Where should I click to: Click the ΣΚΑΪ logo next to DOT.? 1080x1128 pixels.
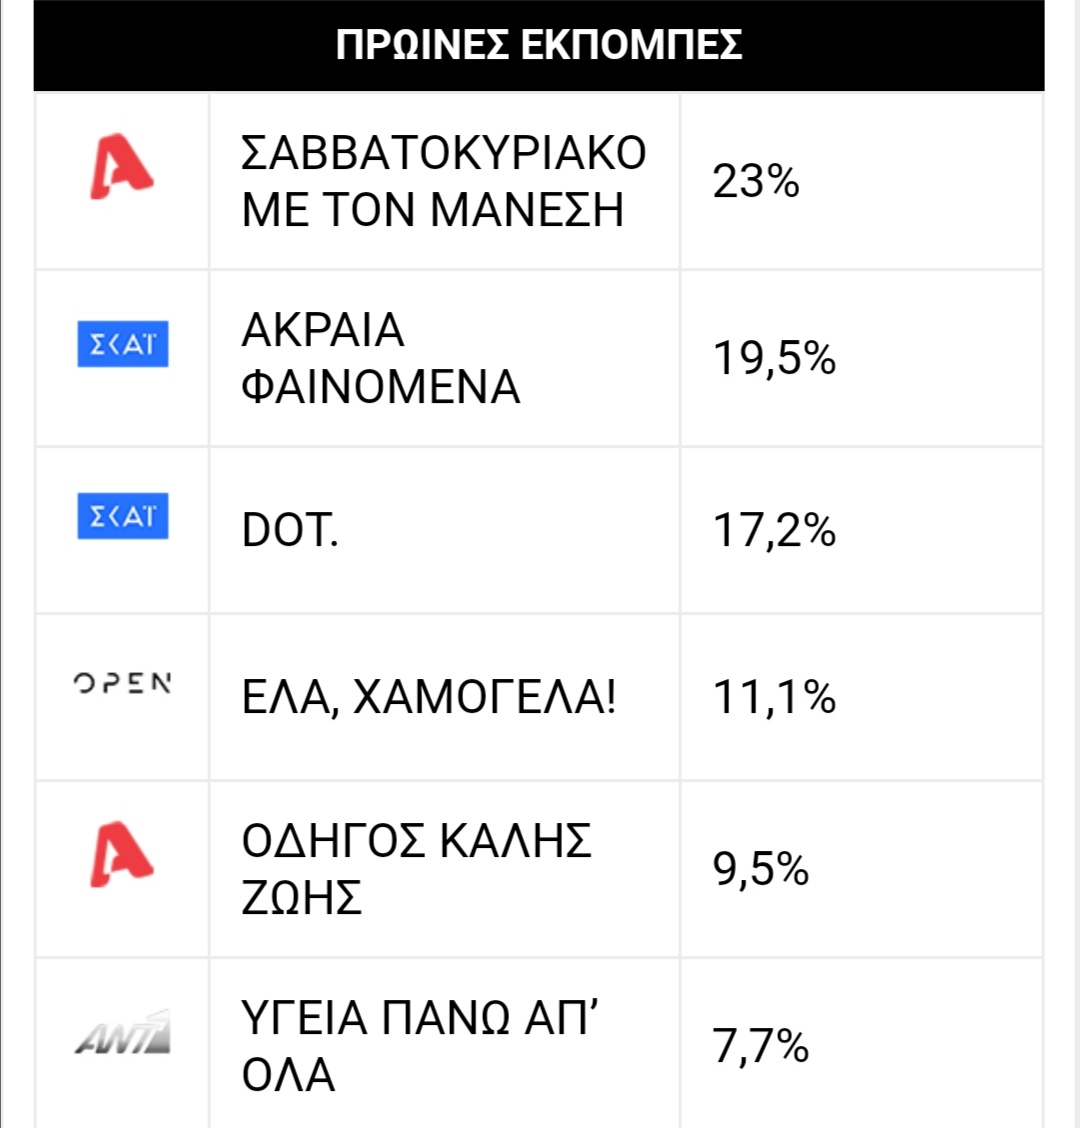point(123,516)
